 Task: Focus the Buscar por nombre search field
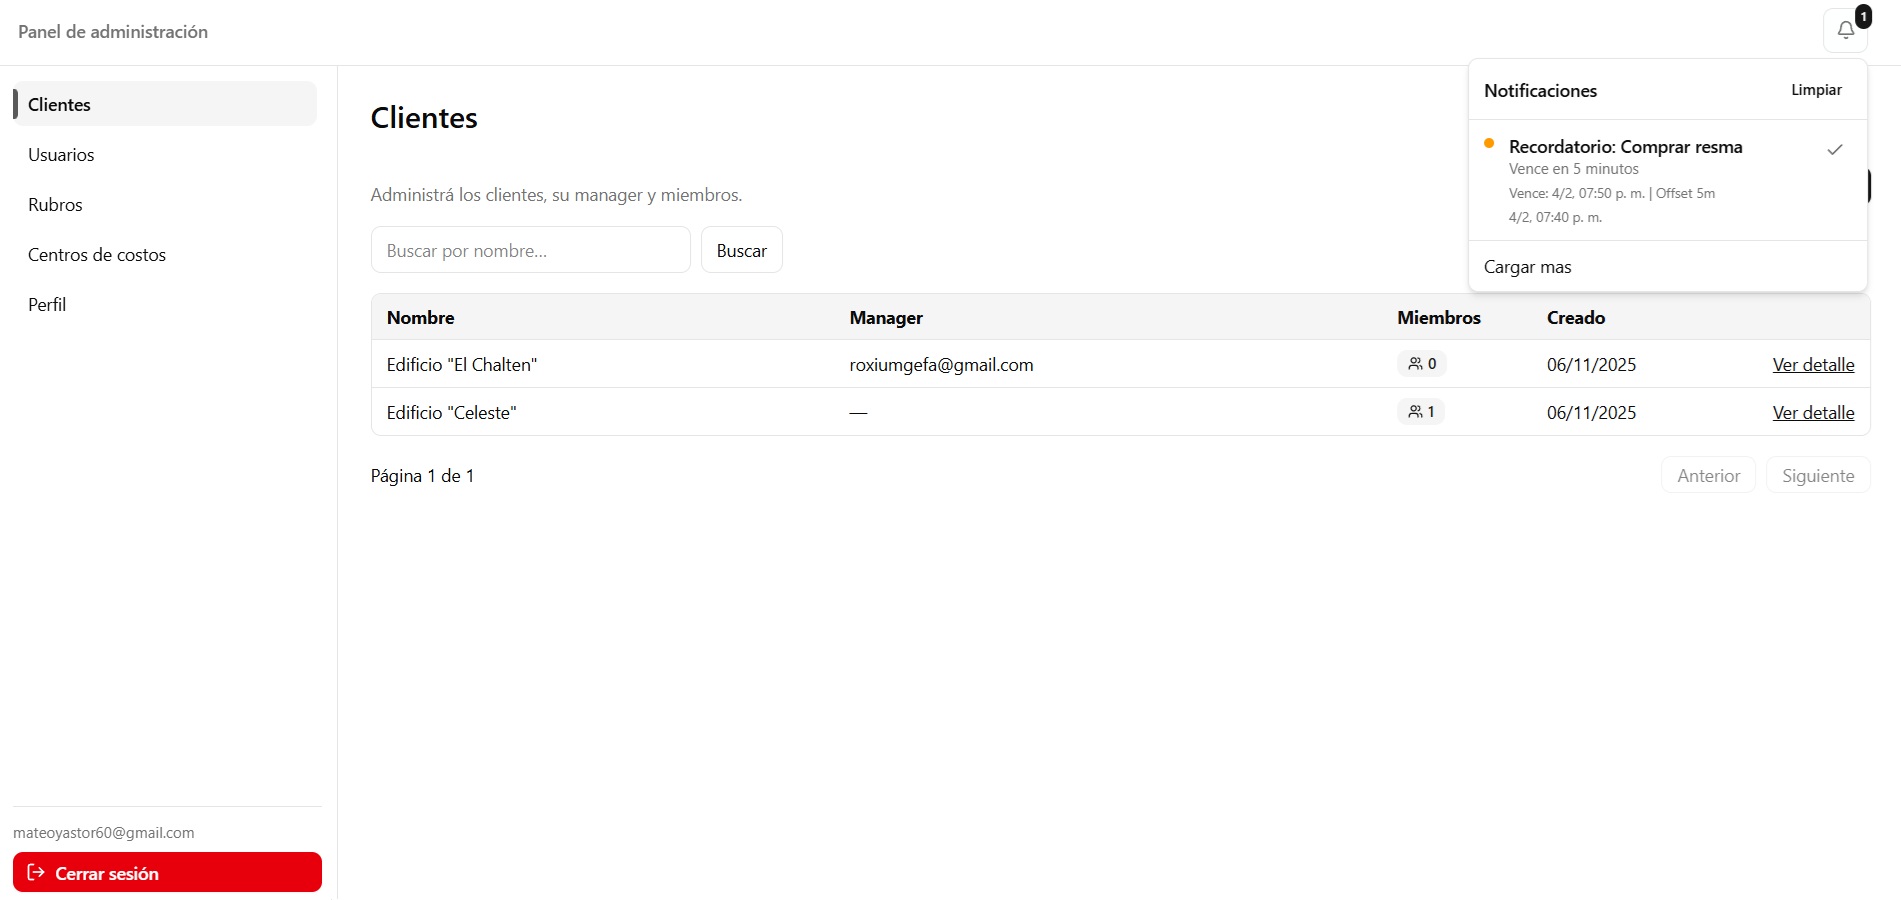point(530,250)
